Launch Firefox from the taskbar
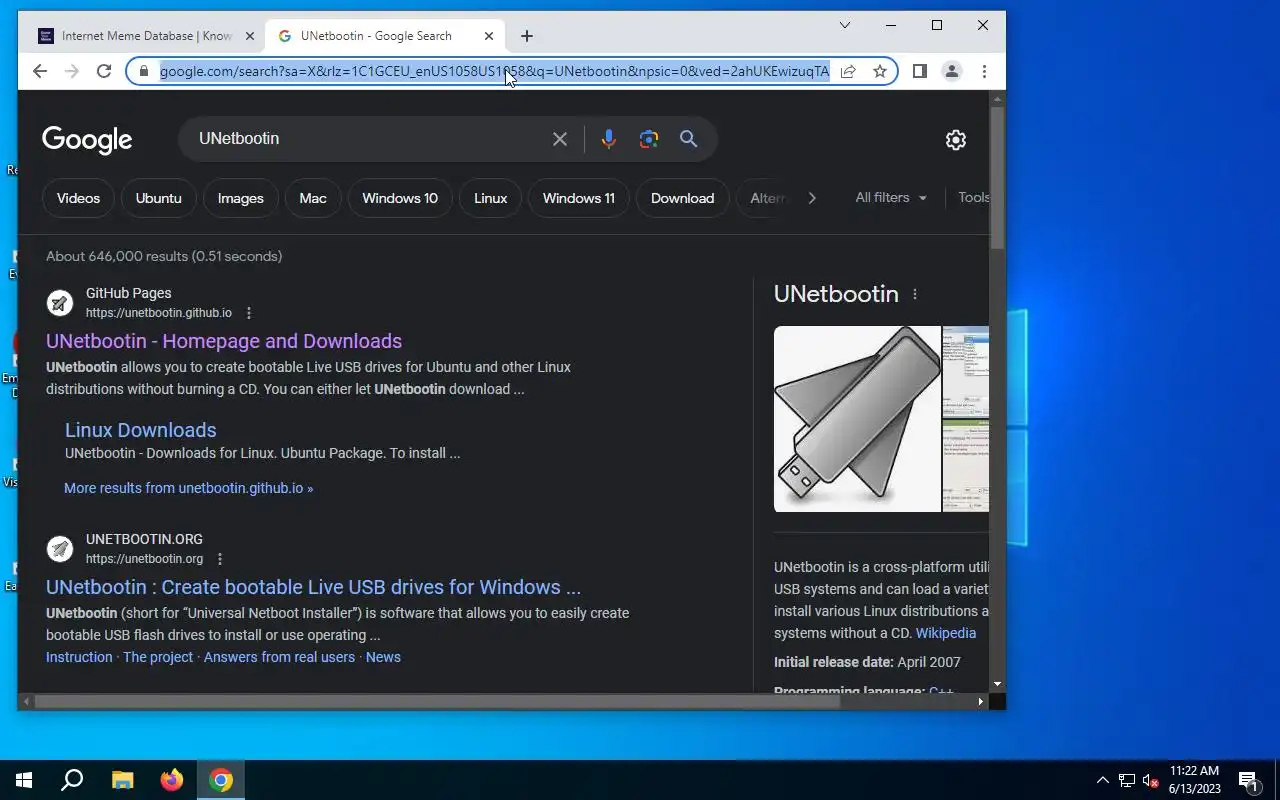Image resolution: width=1280 pixels, height=800 pixels. (172, 780)
